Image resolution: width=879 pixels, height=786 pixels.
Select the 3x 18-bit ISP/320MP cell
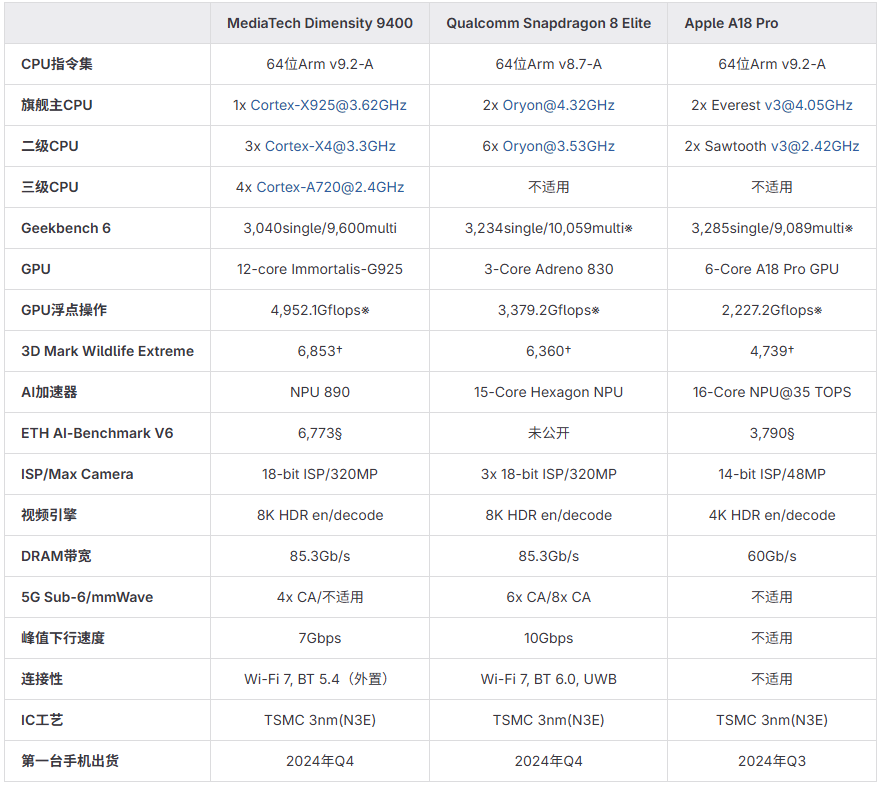549,474
